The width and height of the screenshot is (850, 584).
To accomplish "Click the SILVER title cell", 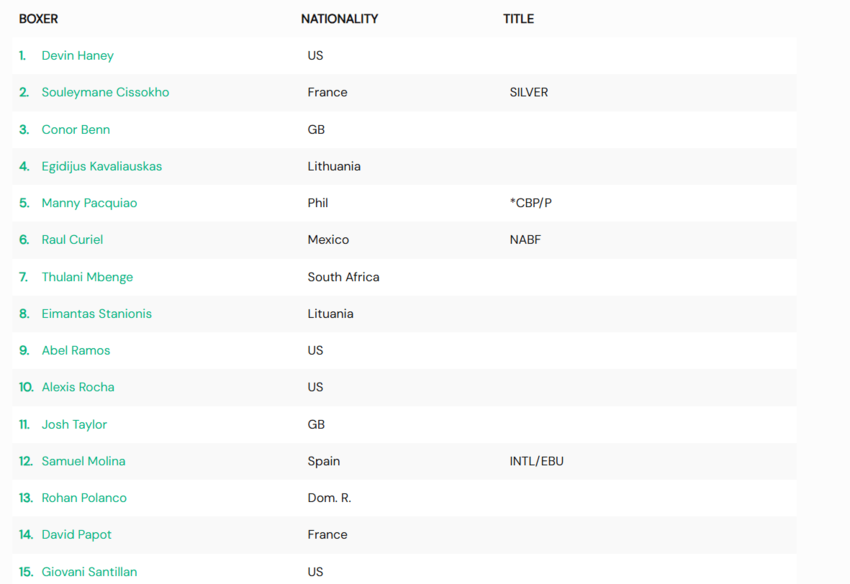I will point(529,93).
